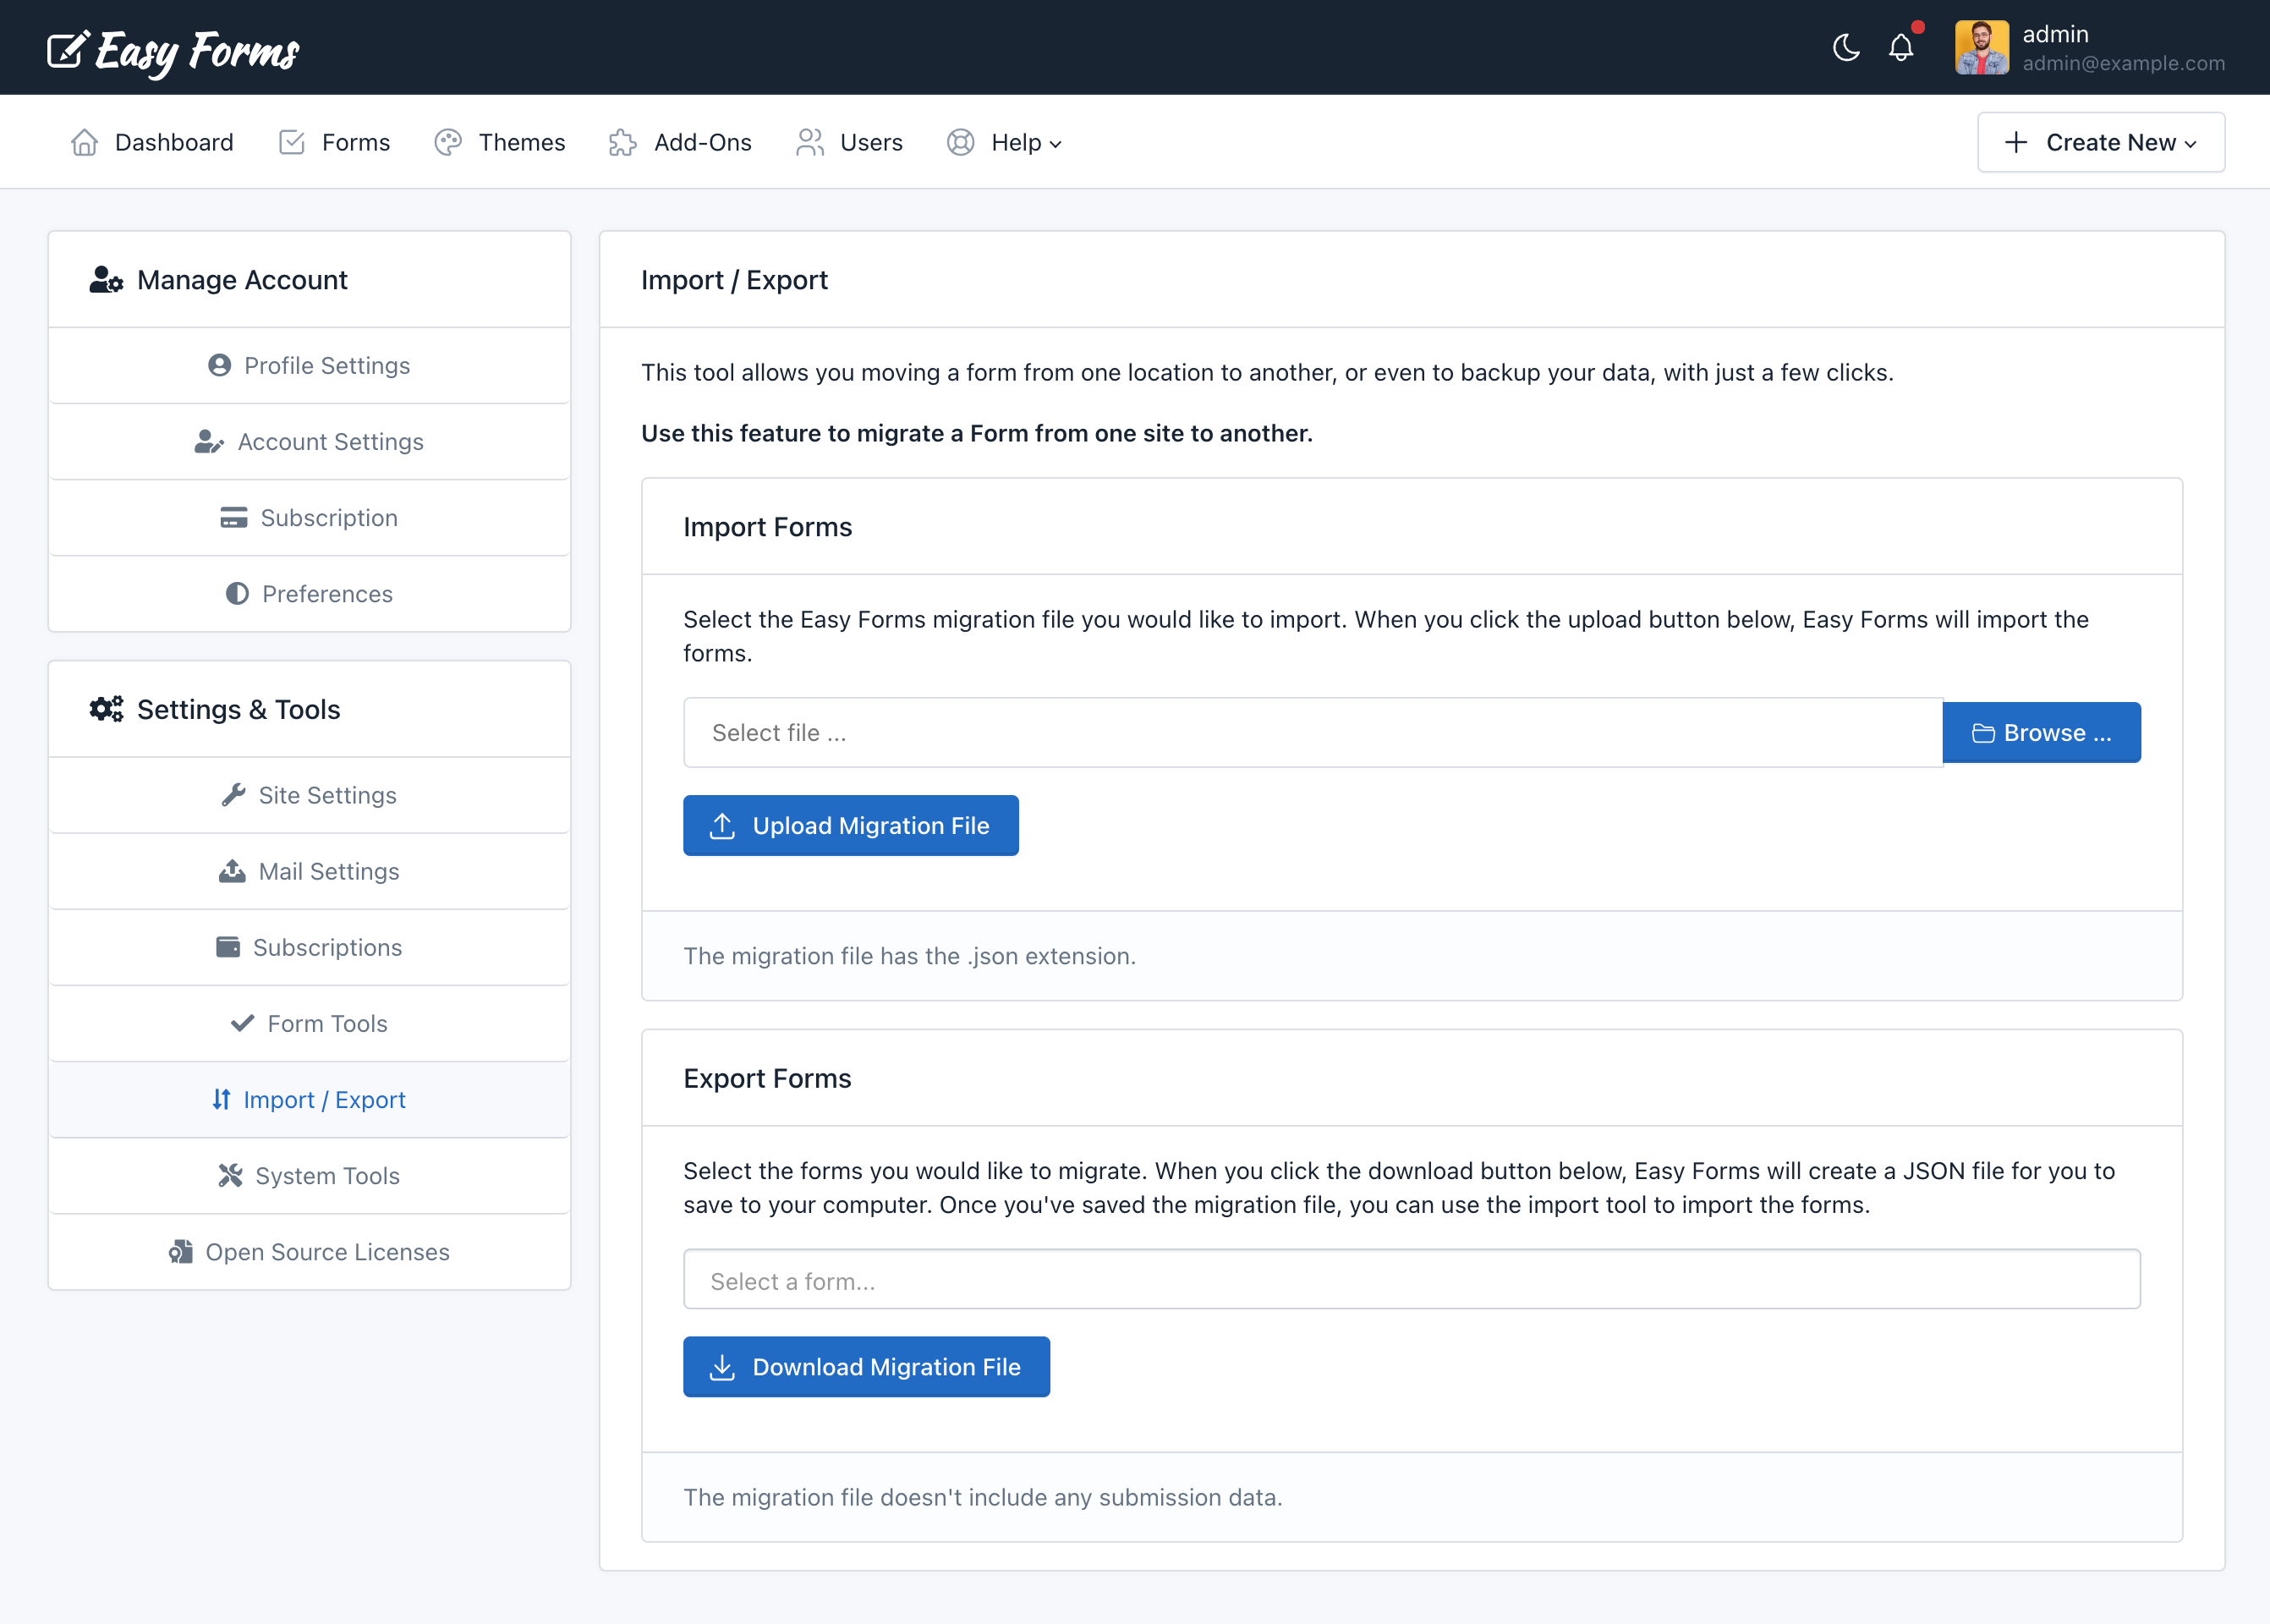This screenshot has width=2270, height=1624.
Task: Open Form Tools
Action: (309, 1023)
